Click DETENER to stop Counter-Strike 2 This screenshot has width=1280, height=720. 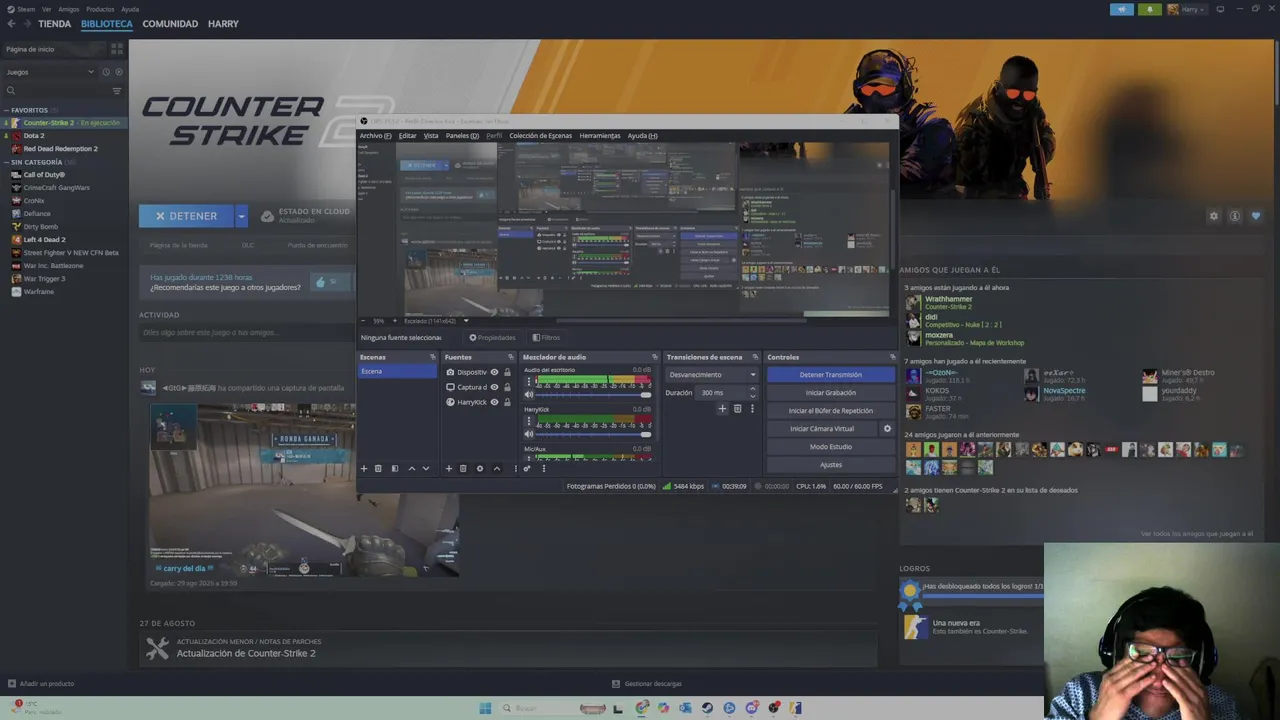point(187,215)
